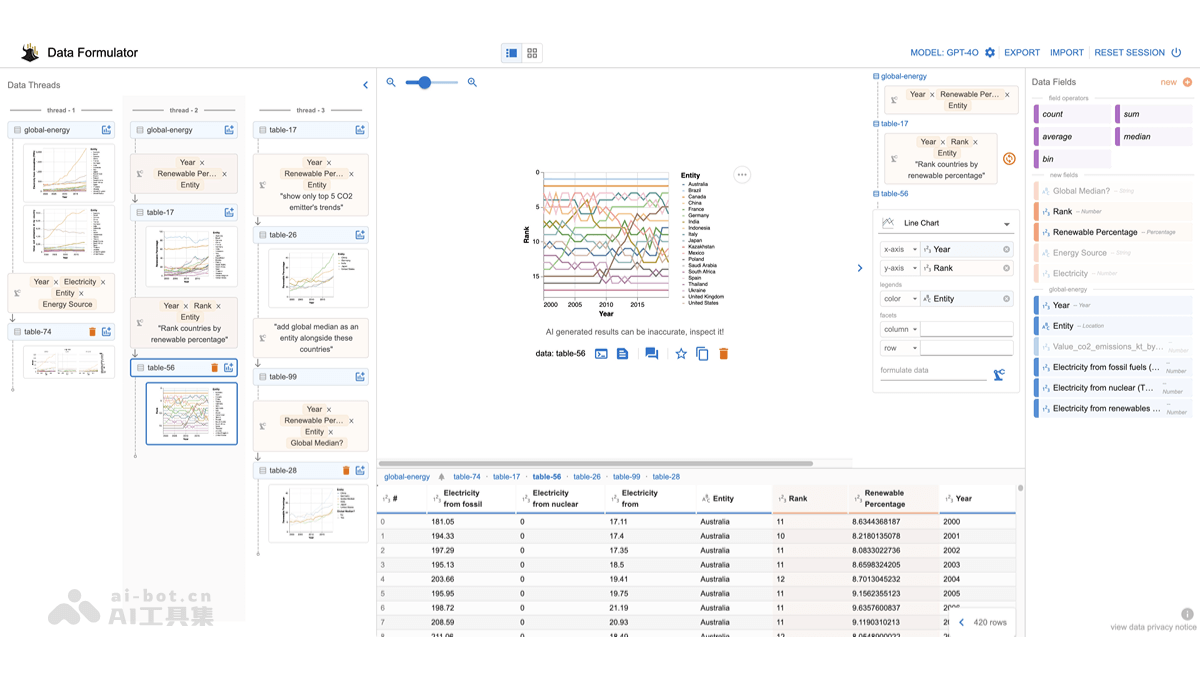Click RESET SESSION in the top right
The width and height of the screenshot is (1200, 675).
click(x=1128, y=53)
